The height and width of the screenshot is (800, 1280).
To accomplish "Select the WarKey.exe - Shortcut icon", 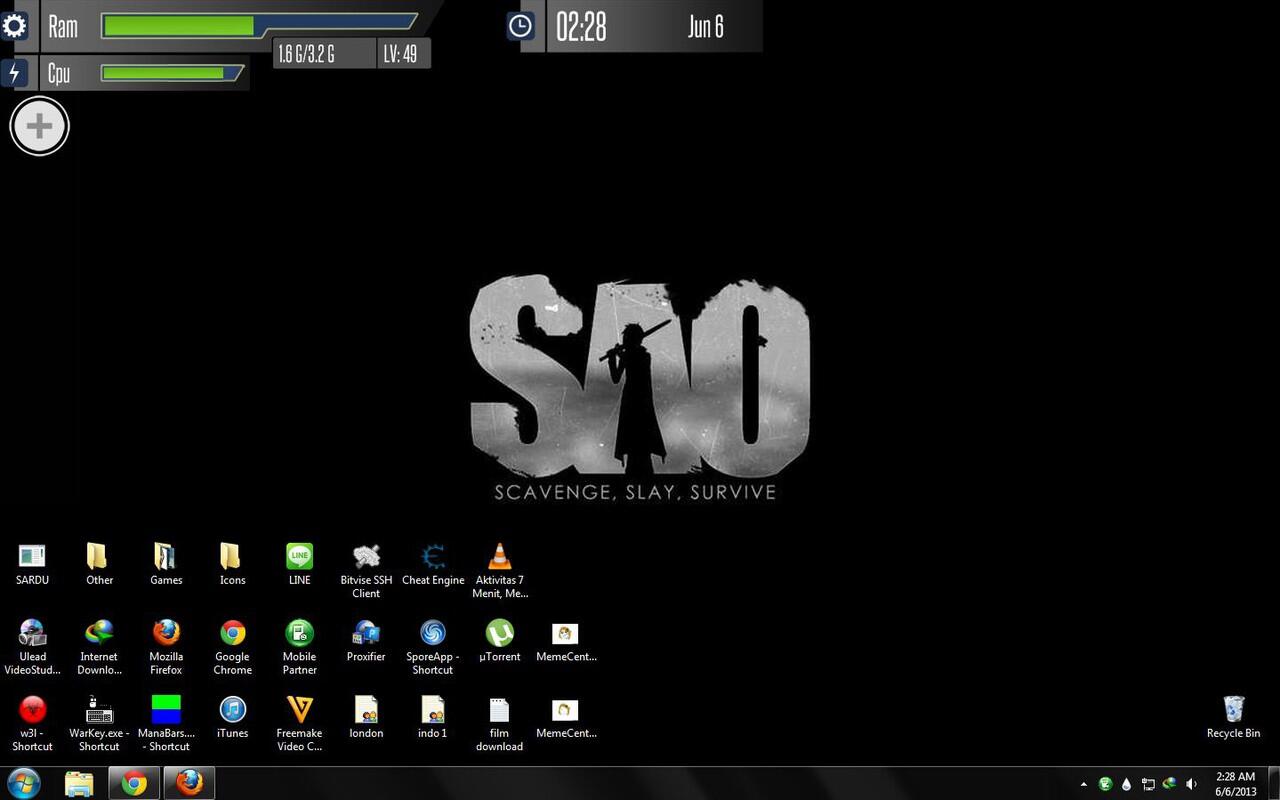I will [99, 724].
